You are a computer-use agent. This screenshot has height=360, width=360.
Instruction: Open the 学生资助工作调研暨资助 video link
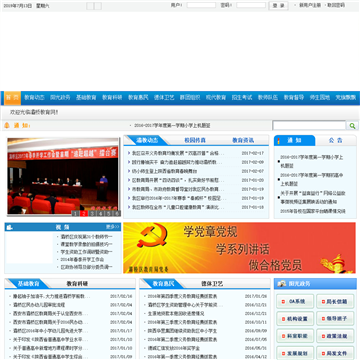86,252
